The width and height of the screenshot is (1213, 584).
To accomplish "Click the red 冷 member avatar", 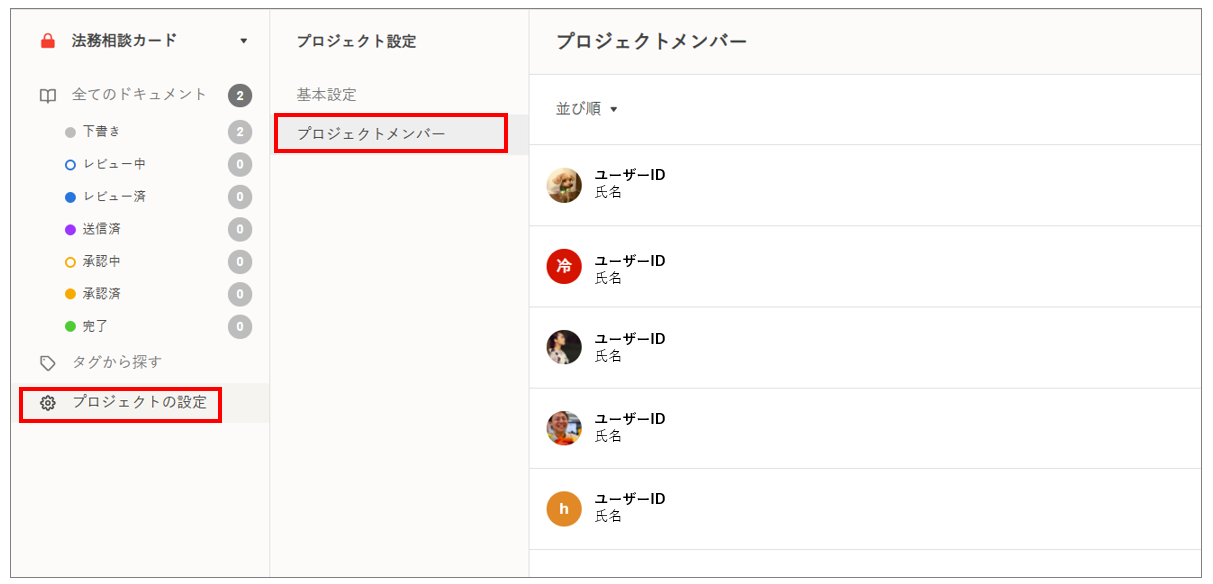I will click(x=564, y=267).
